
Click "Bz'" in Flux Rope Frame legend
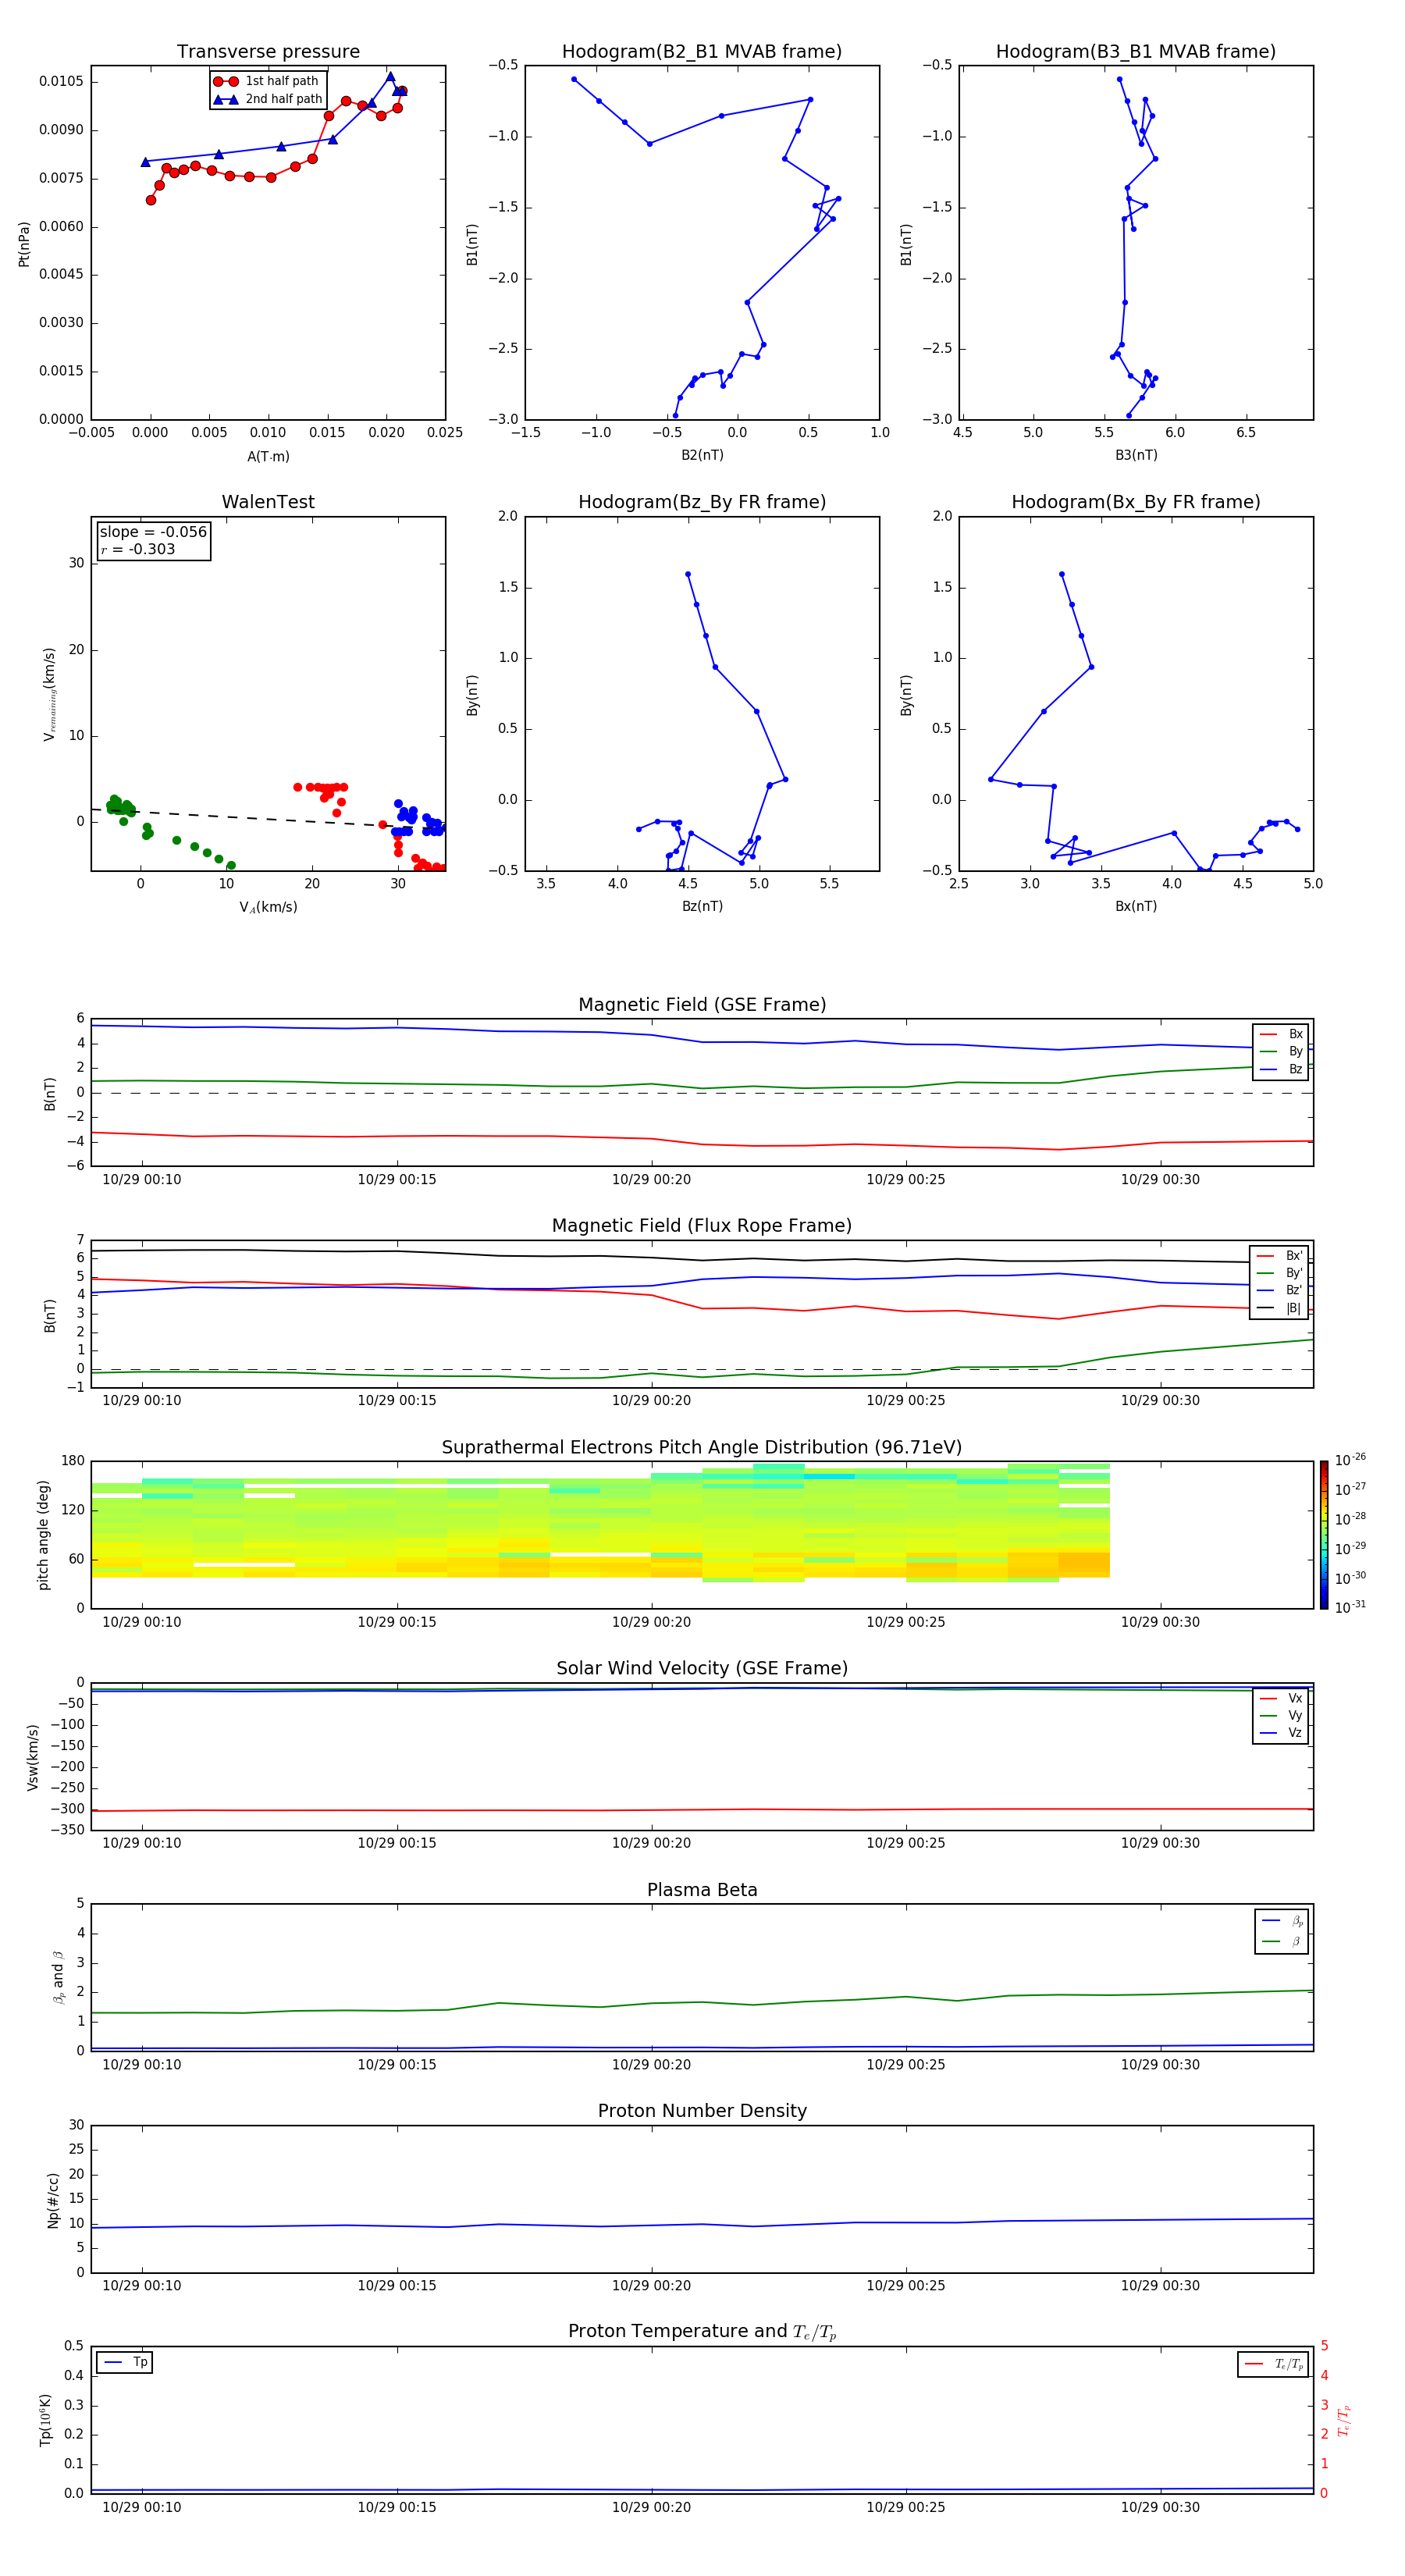pyautogui.click(x=1294, y=1290)
